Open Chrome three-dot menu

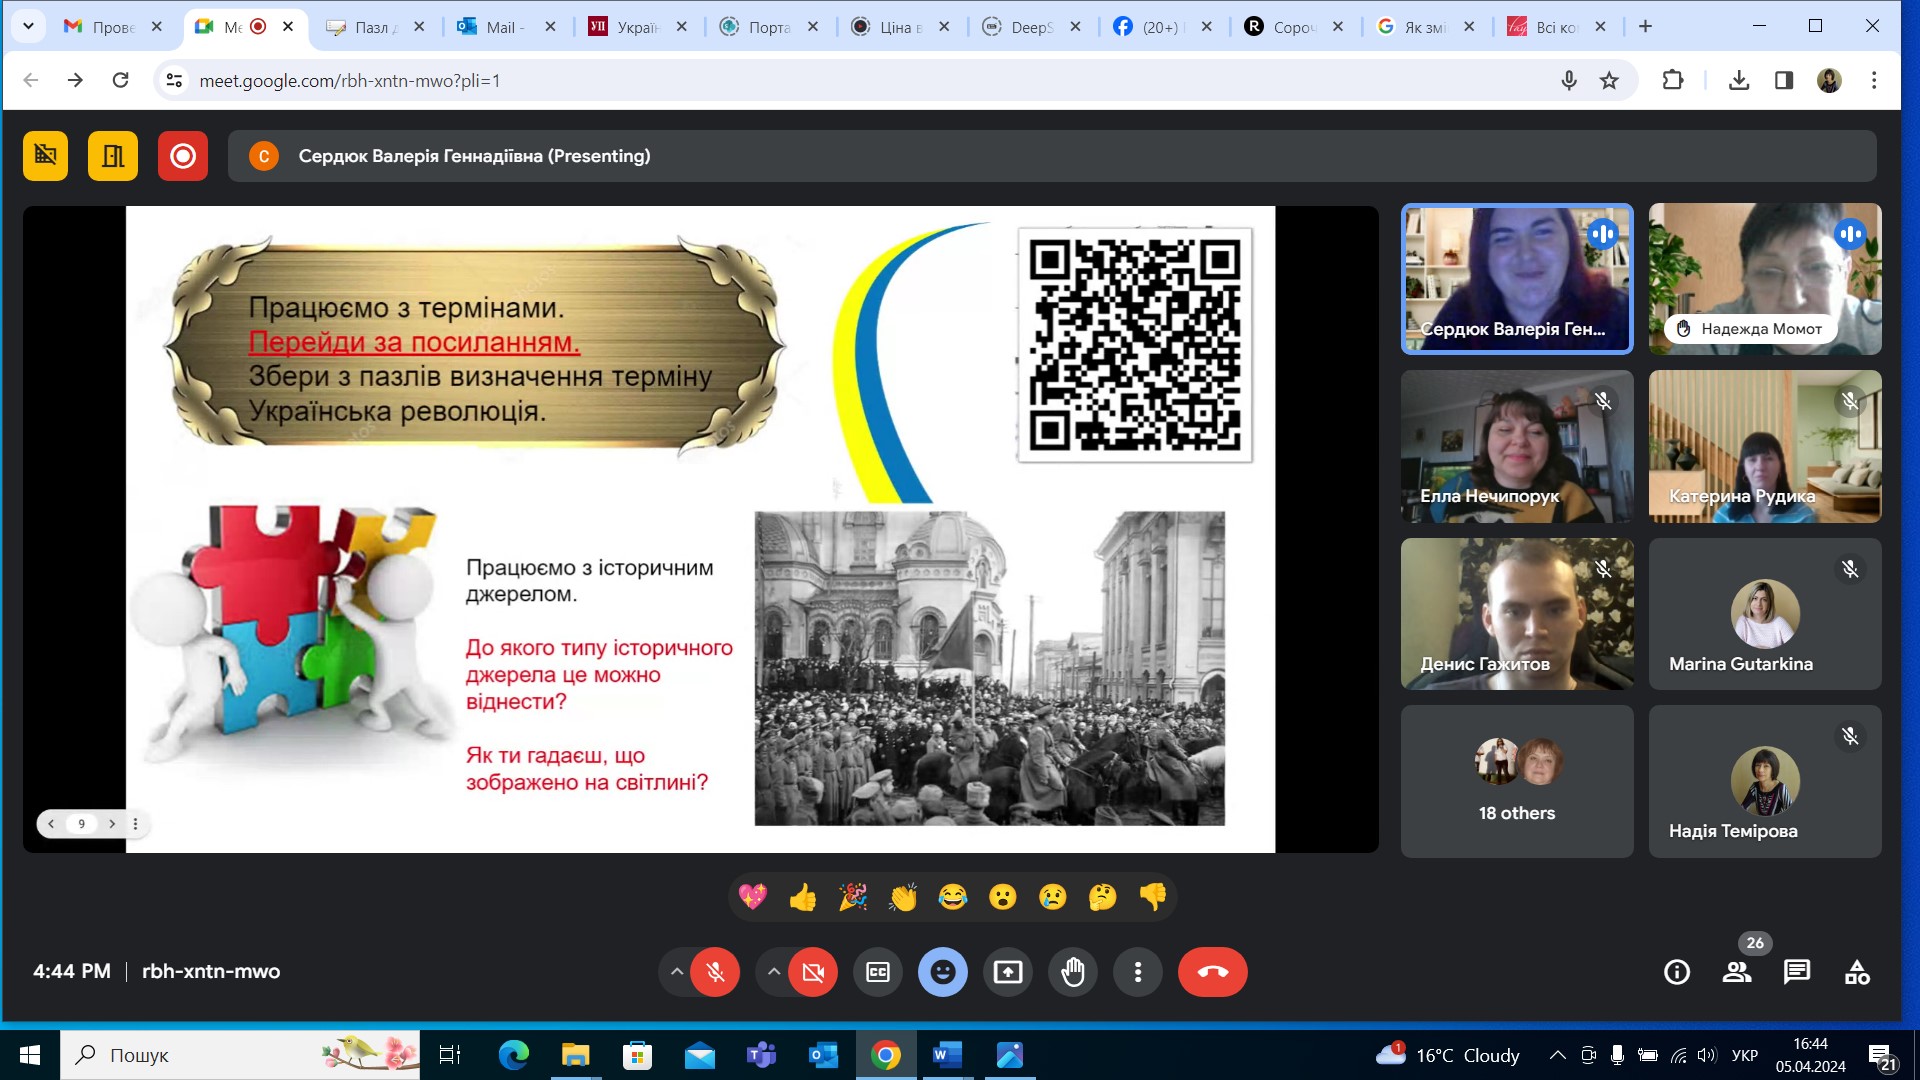pos(1874,81)
